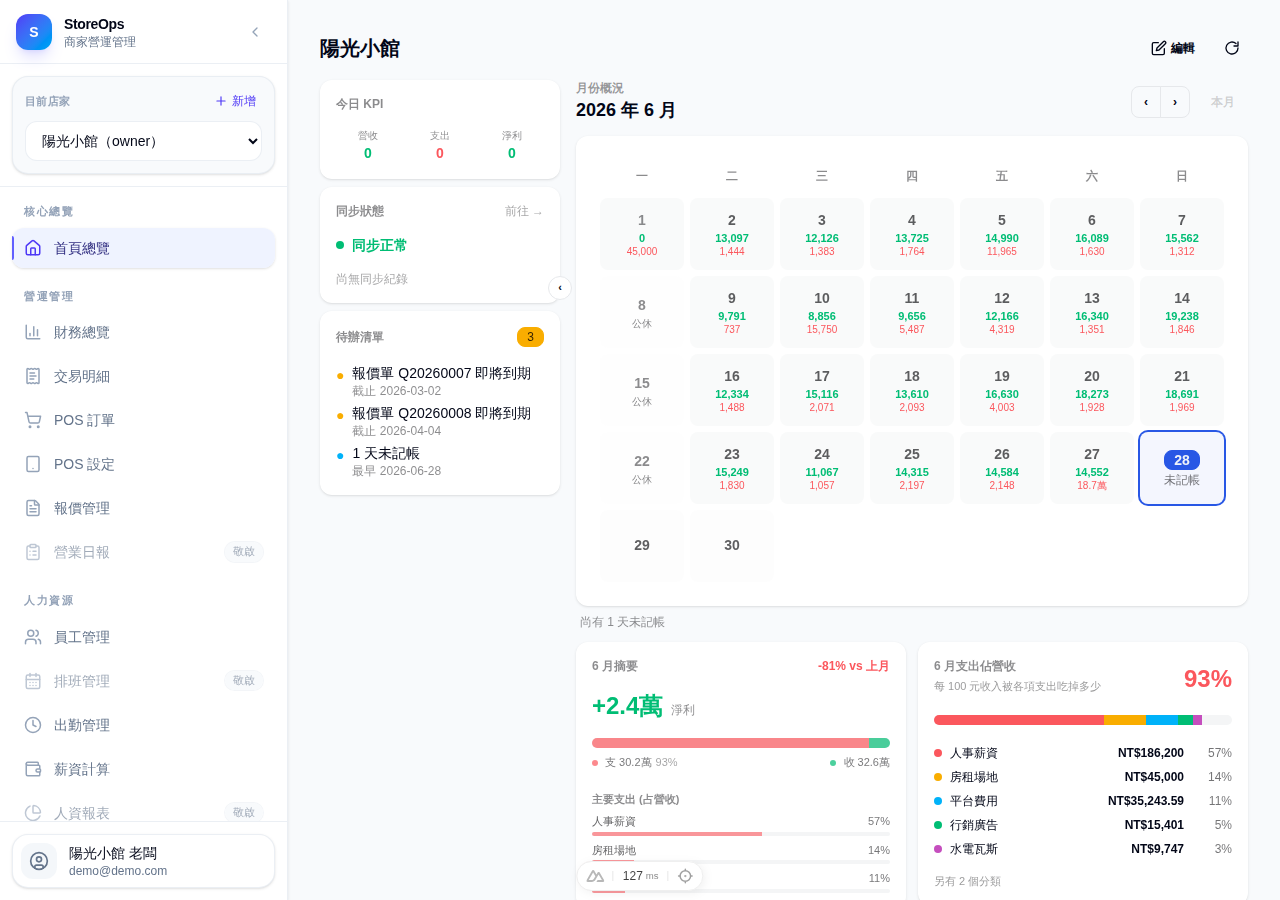Select calendar day 8 公休
This screenshot has width=1280, height=900.
pos(642,312)
